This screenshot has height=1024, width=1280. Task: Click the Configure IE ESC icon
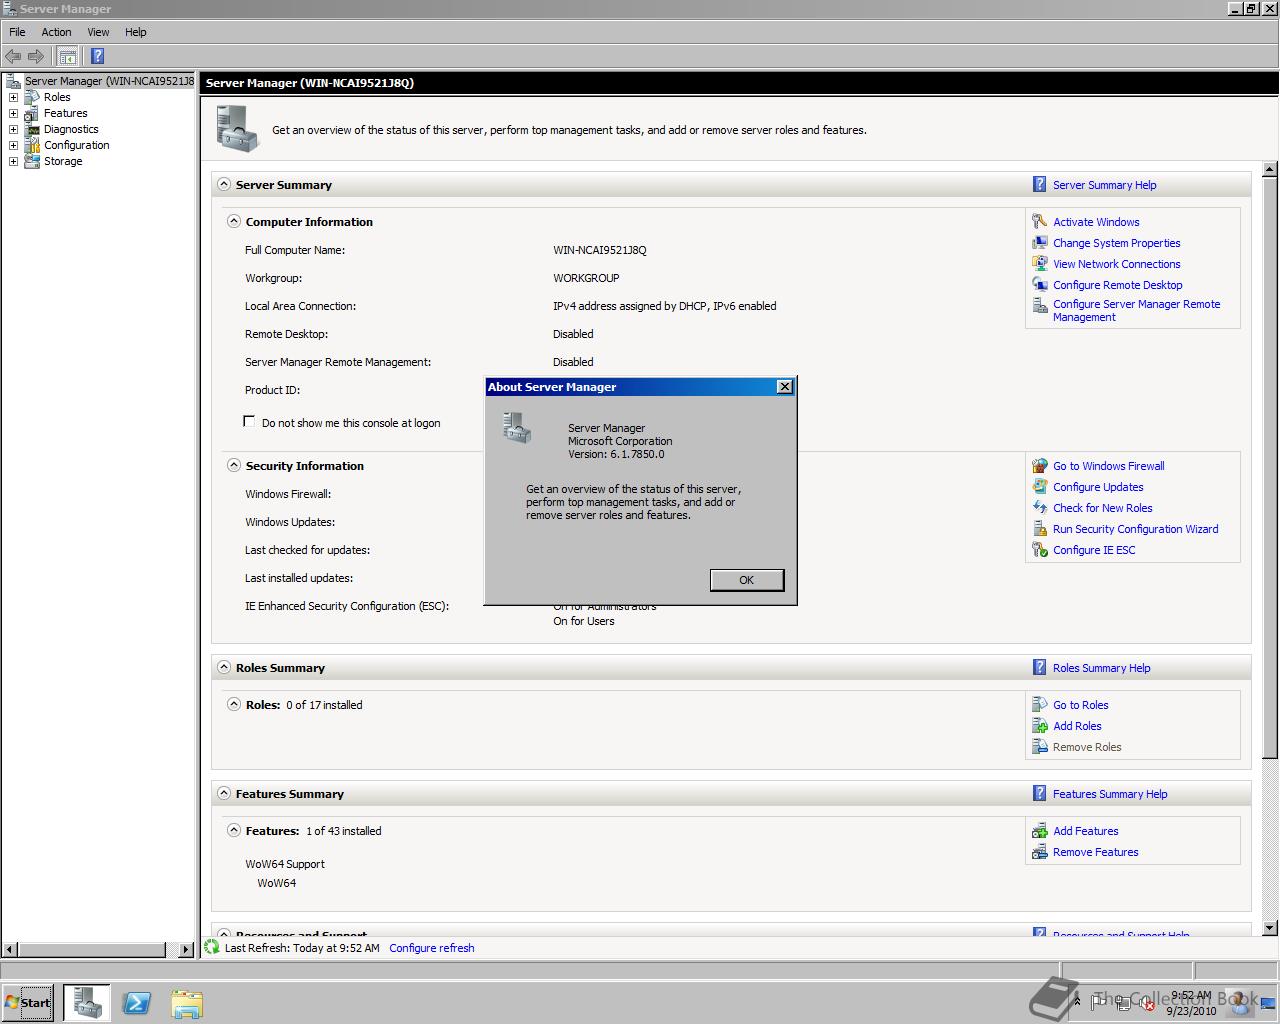pos(1040,550)
